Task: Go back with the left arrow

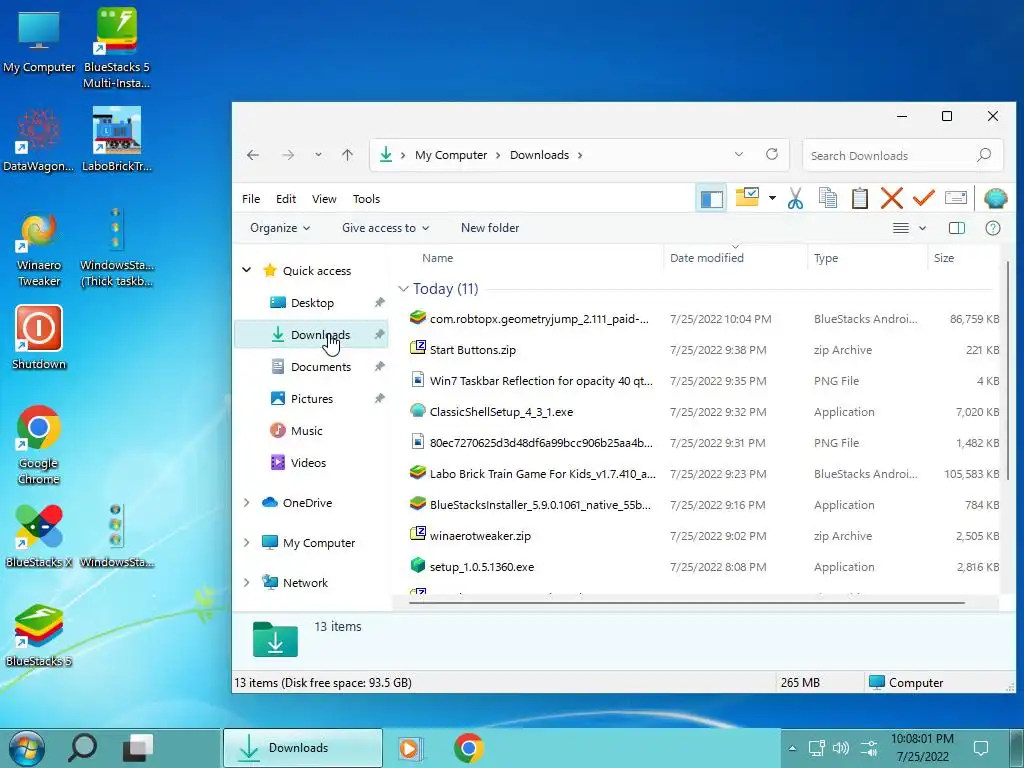Action: tap(253, 155)
